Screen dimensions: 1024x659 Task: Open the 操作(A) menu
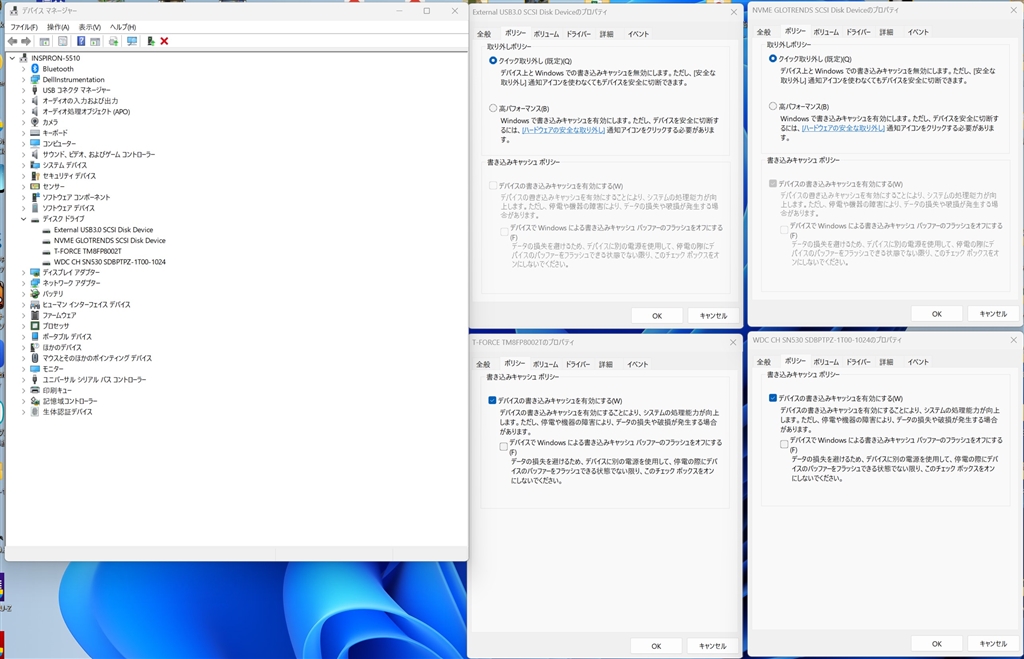[x=58, y=27]
